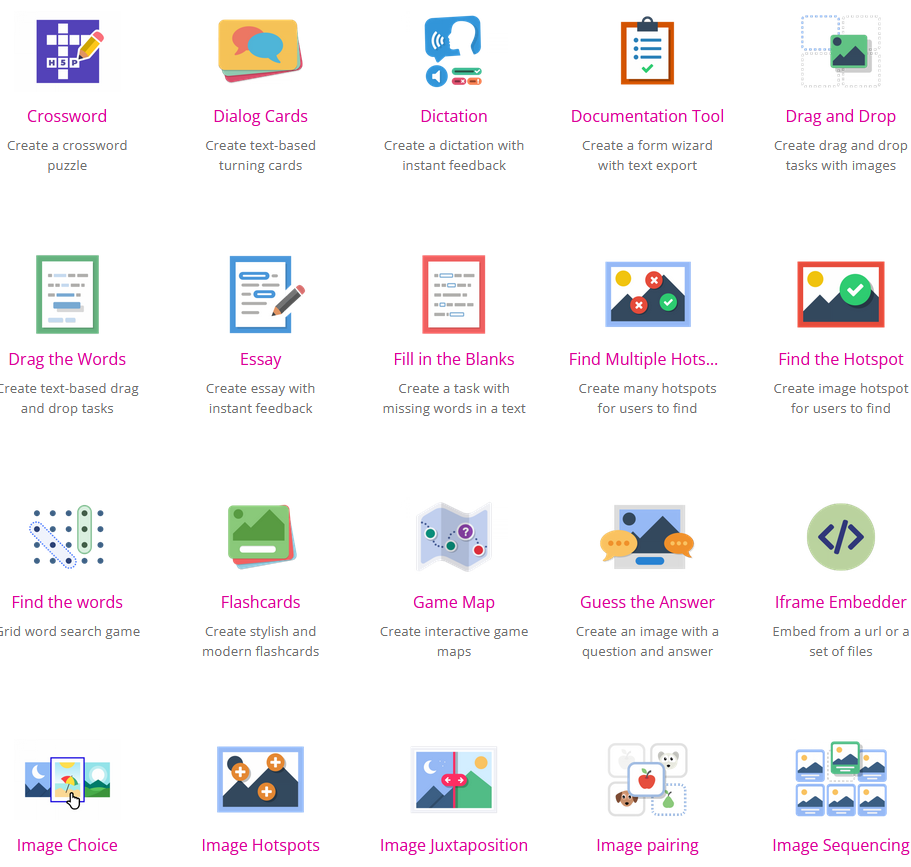Click the Drag the Words link
This screenshot has width=911, height=867.
point(67,359)
